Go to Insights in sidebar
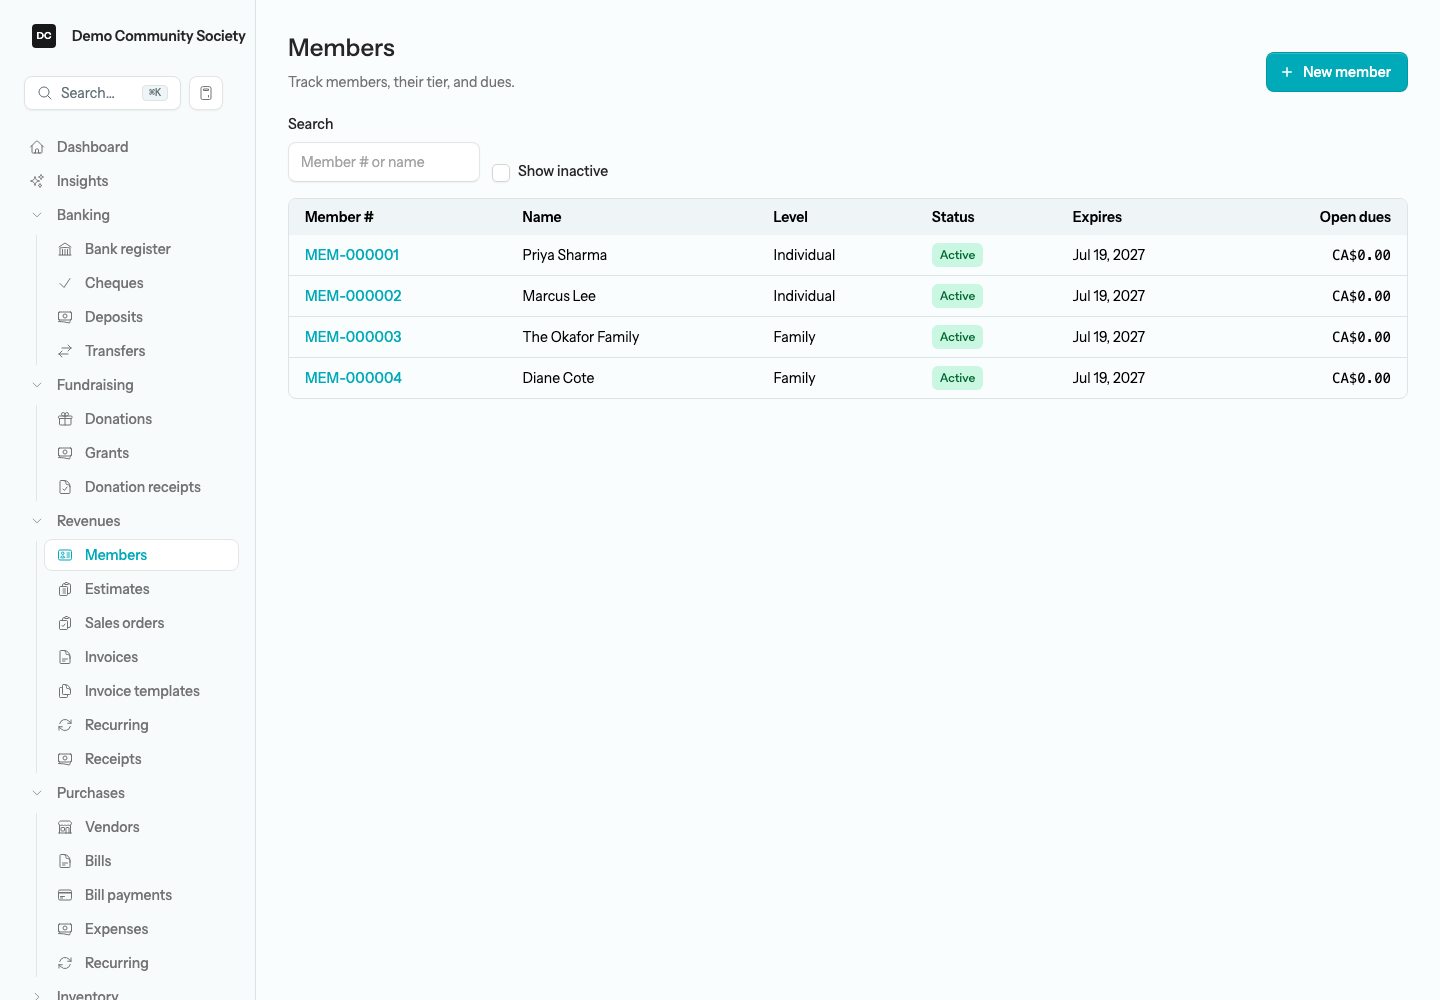 pyautogui.click(x=82, y=181)
